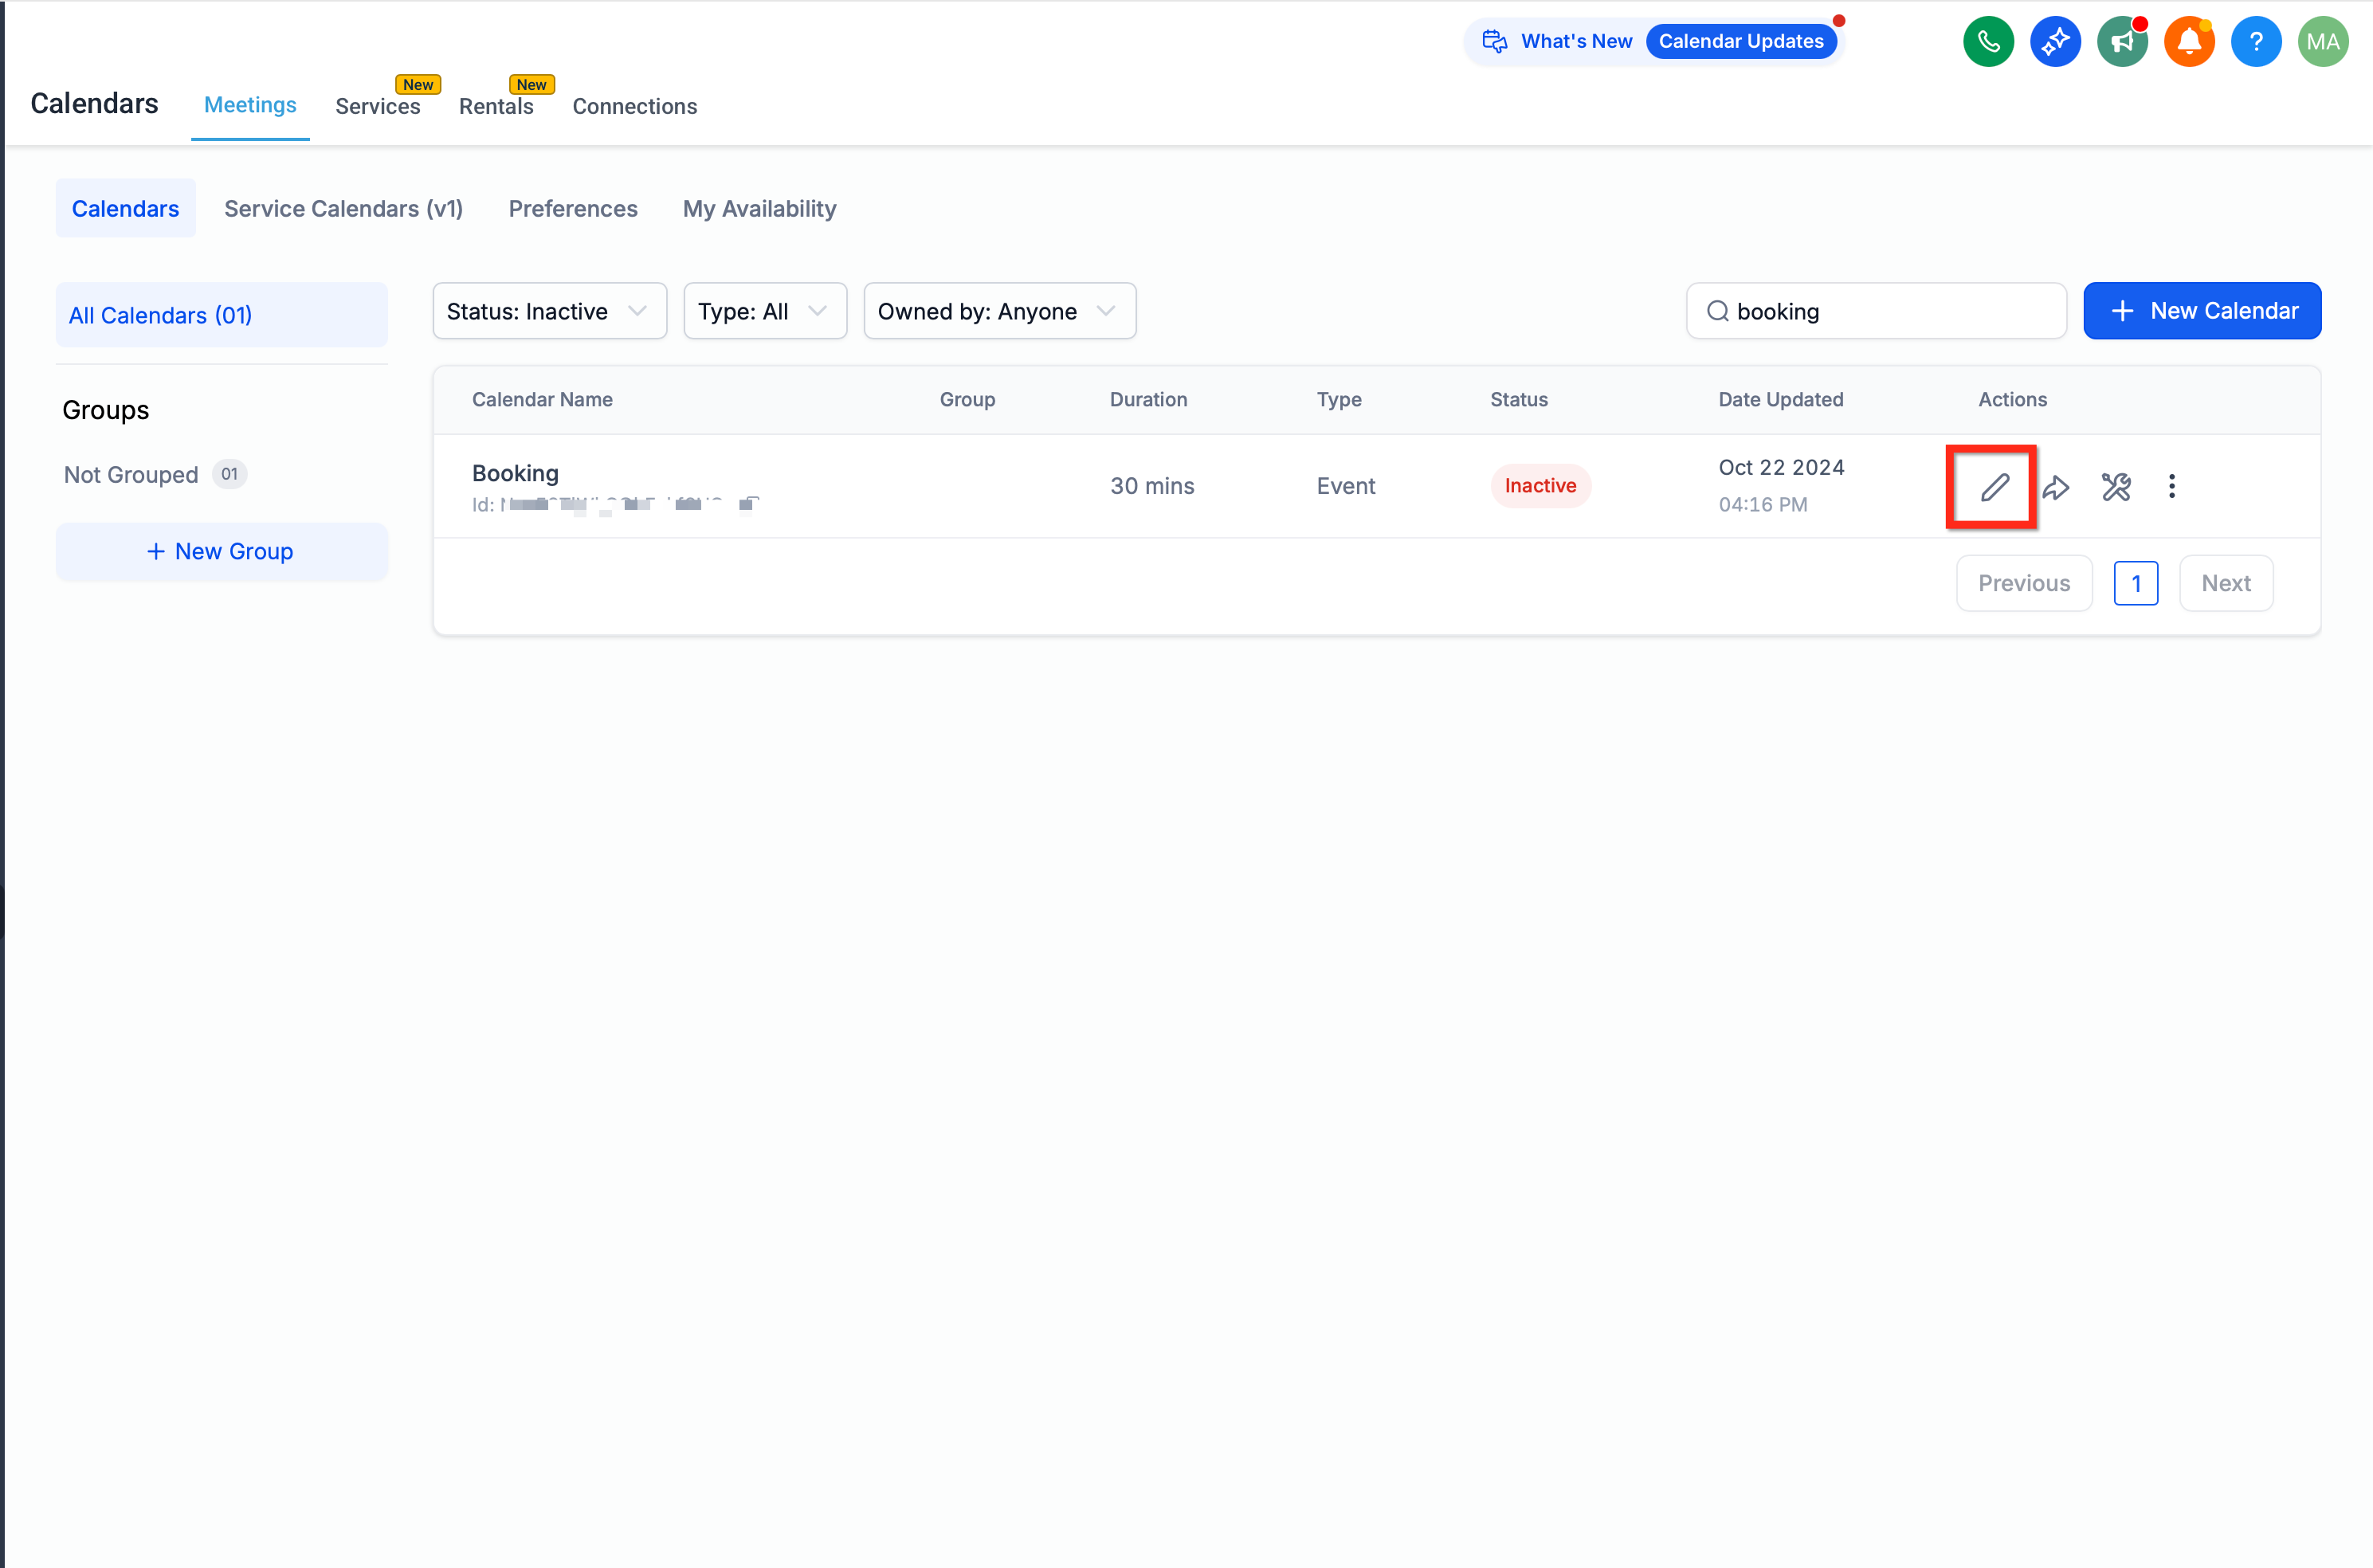This screenshot has height=1568, width=2373.
Task: Click the green phone dialer icon
Action: (x=1988, y=42)
